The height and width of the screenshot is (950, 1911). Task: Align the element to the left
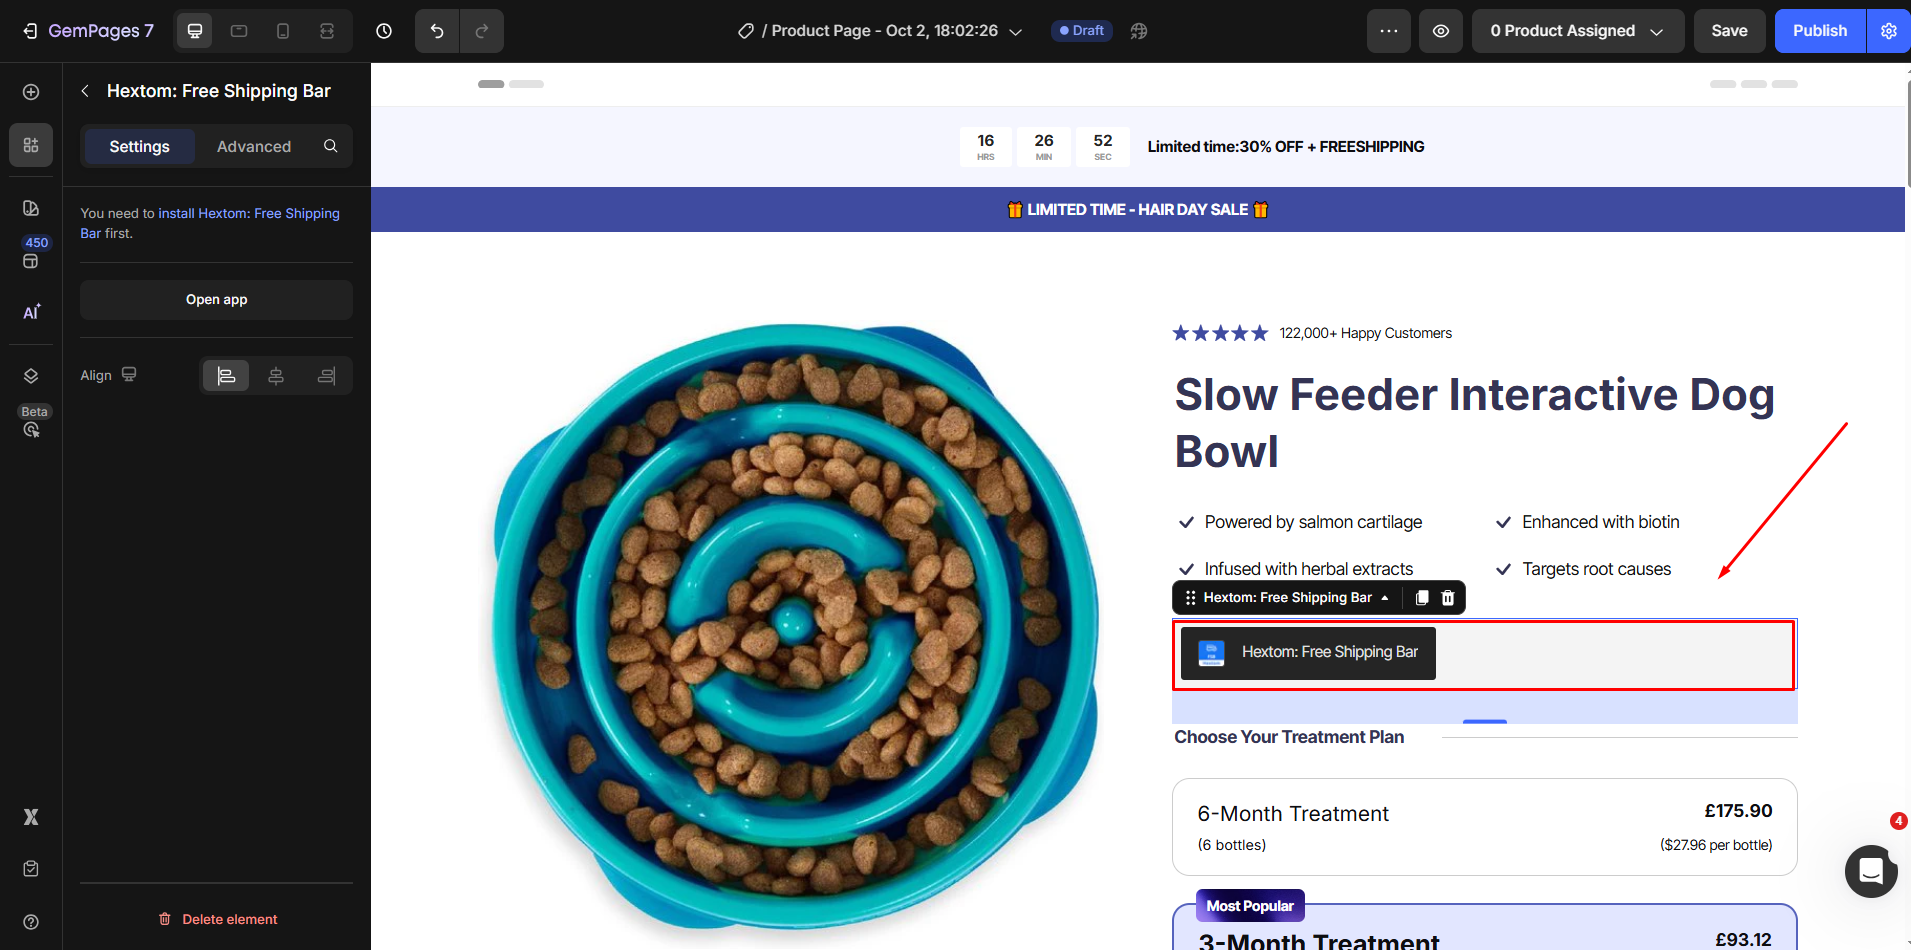click(x=227, y=376)
